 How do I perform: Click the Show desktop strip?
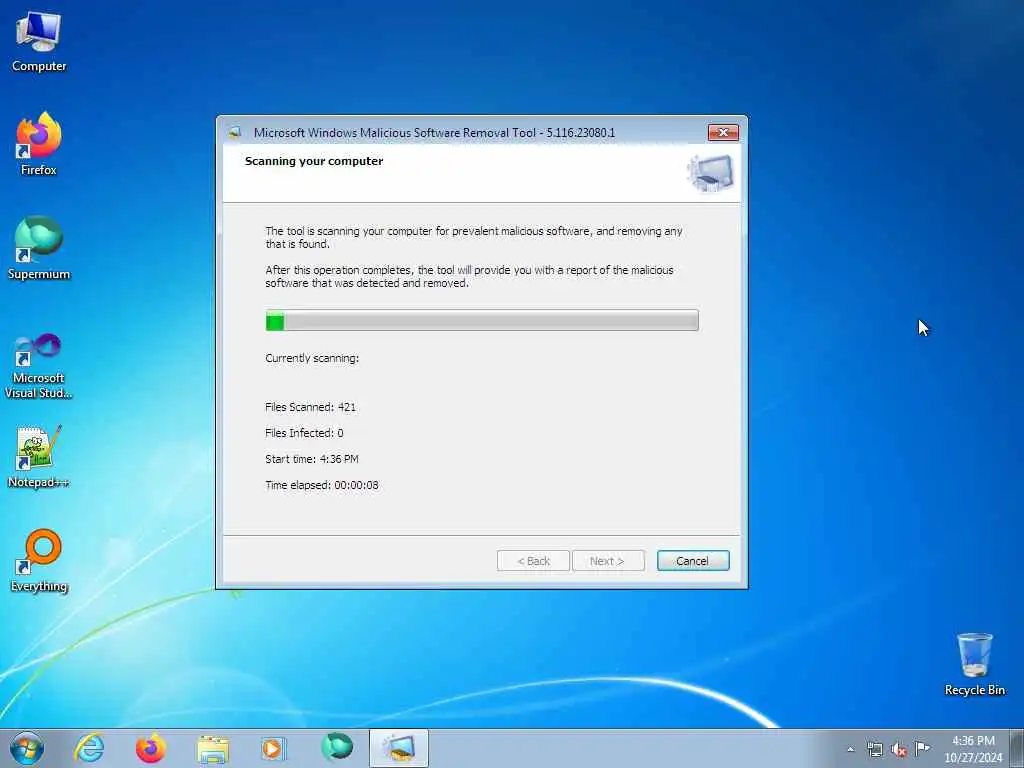(1017, 749)
